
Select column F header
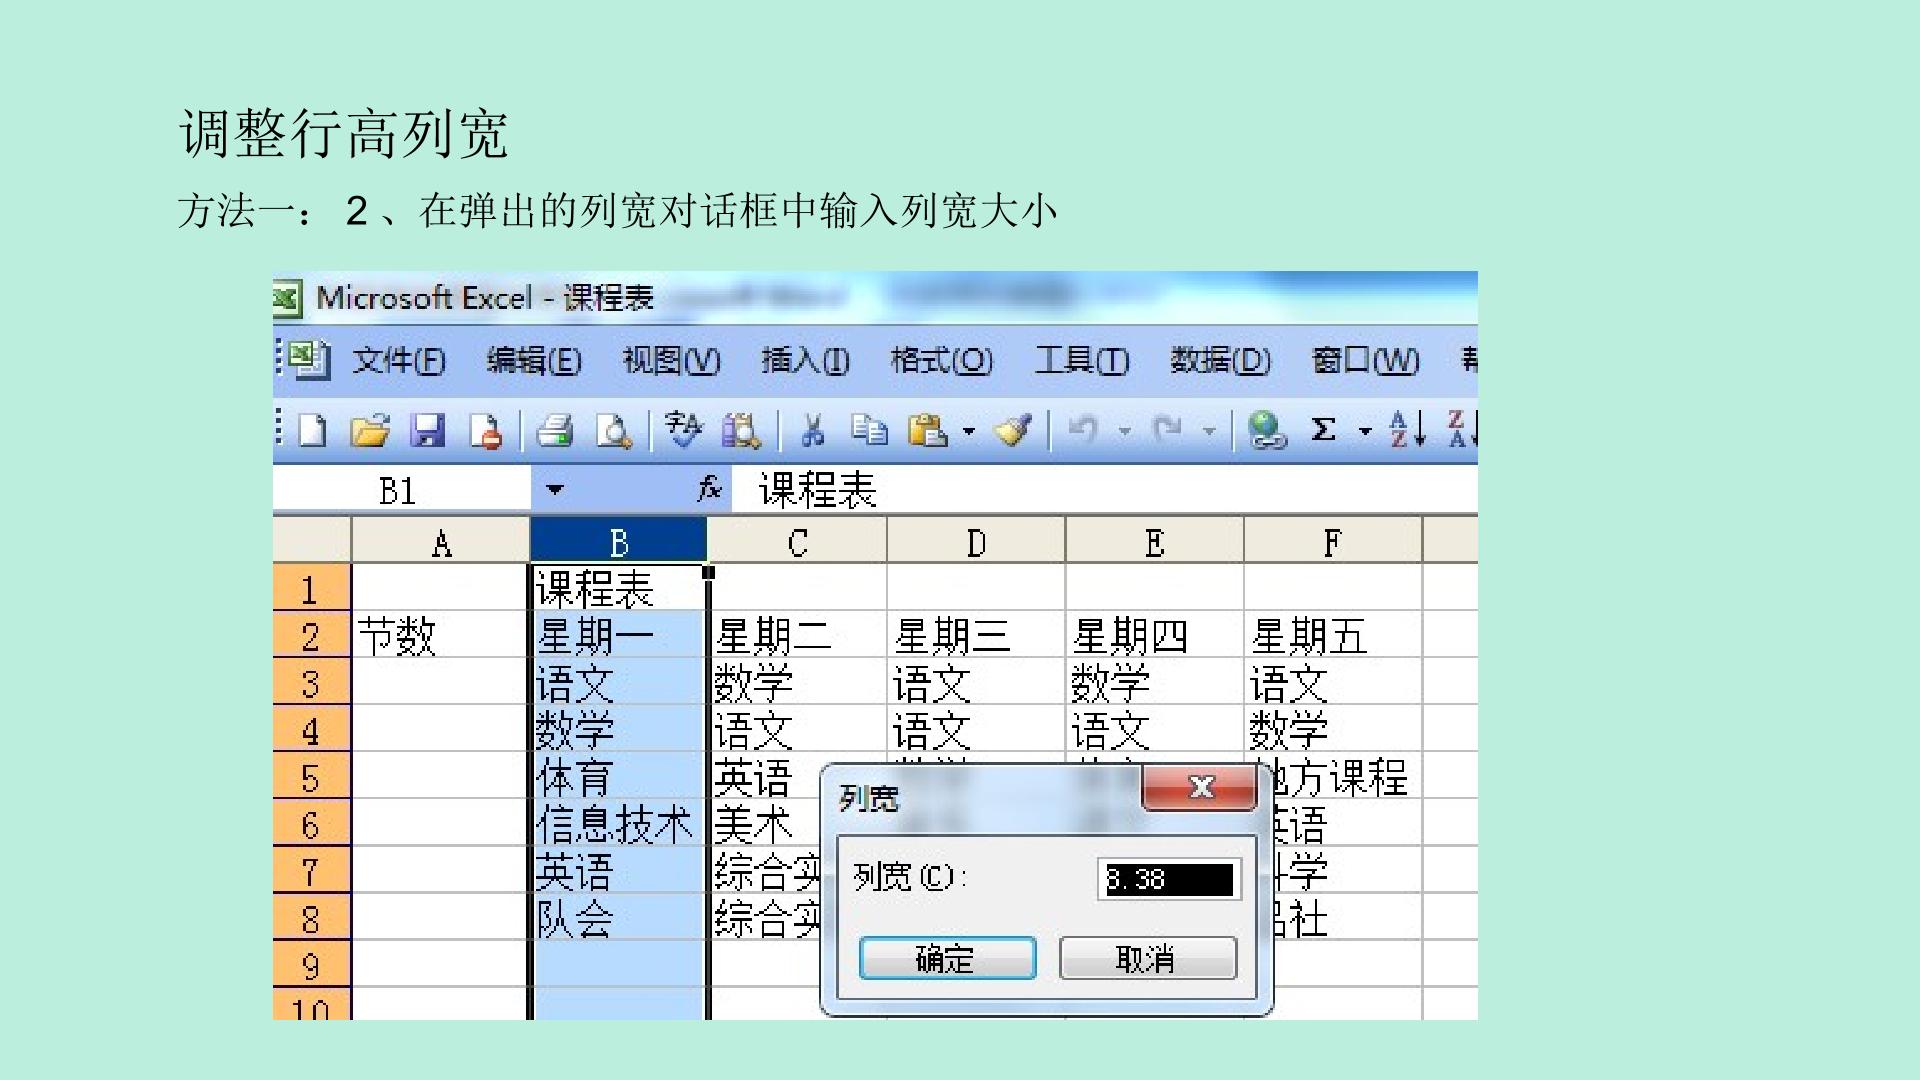1333,542
